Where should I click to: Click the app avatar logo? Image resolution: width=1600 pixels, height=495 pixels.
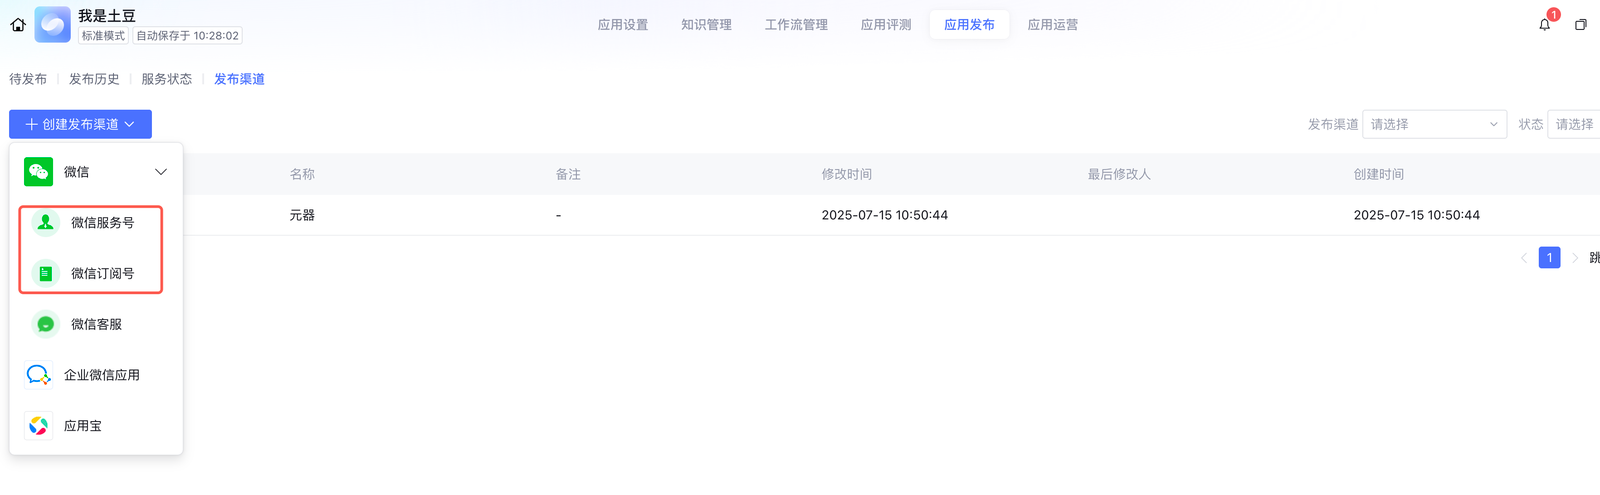(53, 25)
